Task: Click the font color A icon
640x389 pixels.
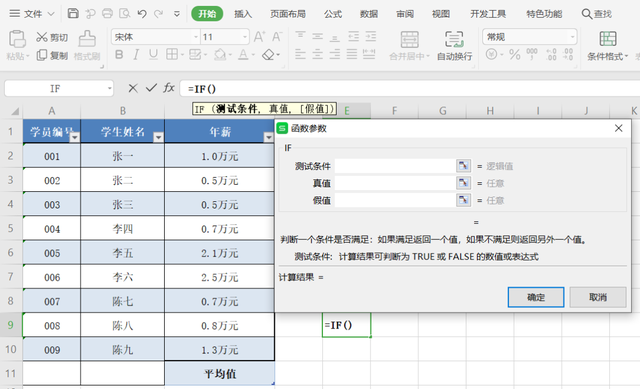Action: (243, 54)
